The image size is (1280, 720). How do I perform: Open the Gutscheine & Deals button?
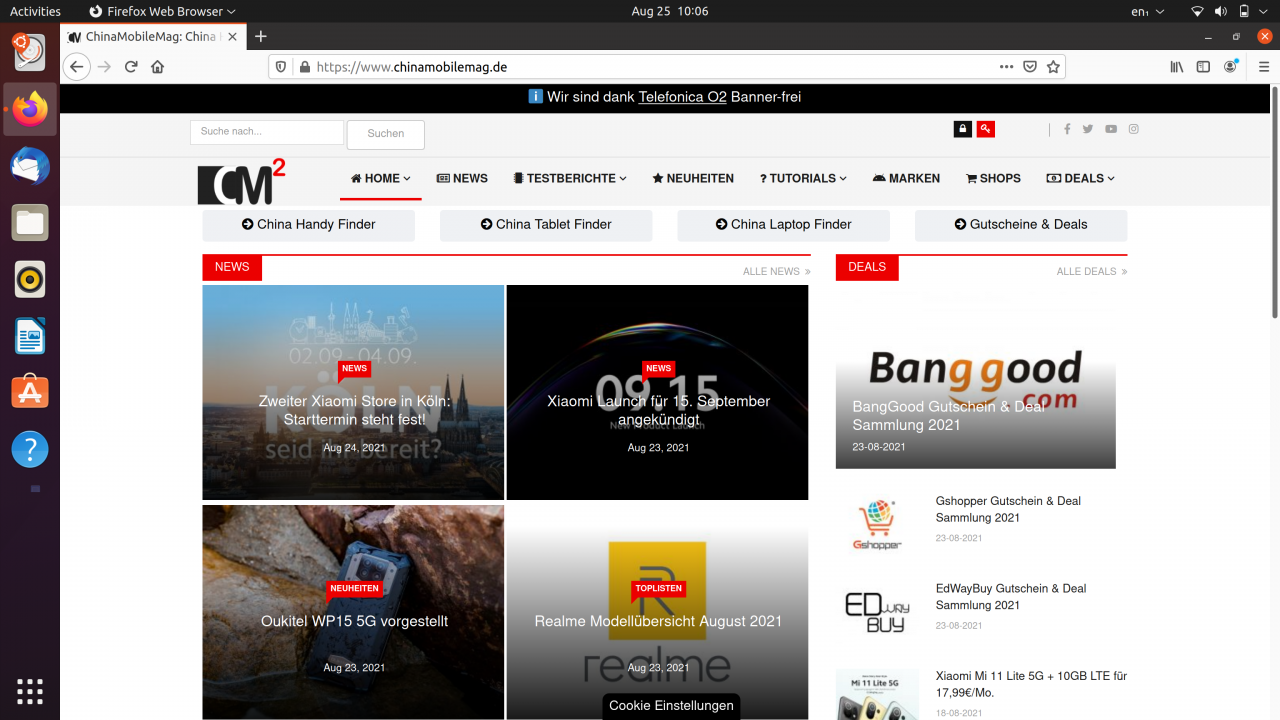pyautogui.click(x=1021, y=225)
